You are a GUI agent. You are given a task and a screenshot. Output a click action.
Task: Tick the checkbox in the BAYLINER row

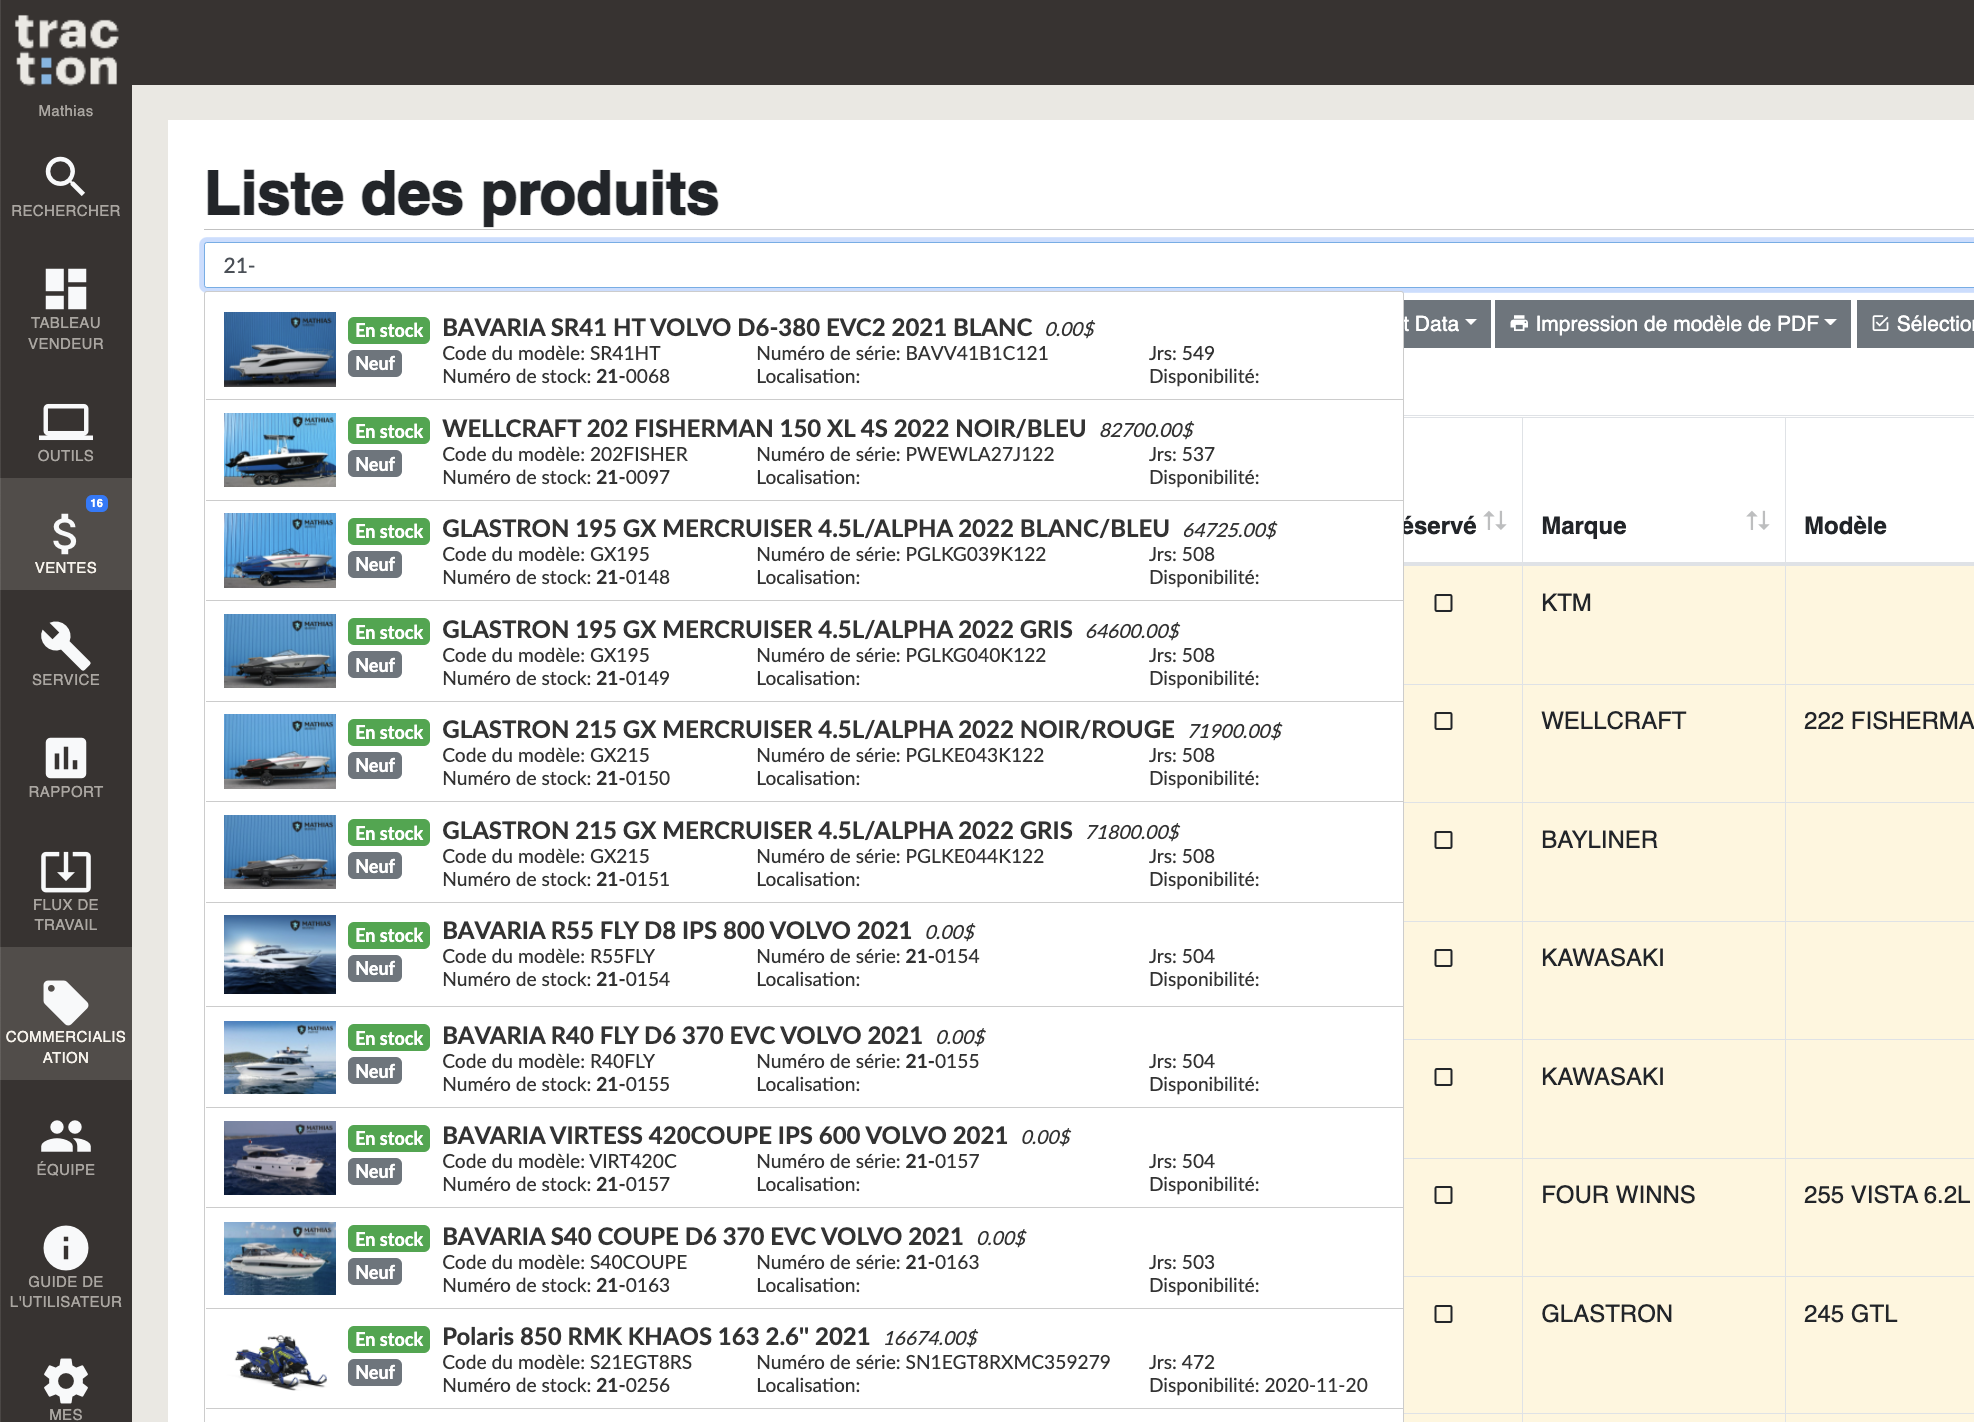tap(1443, 840)
